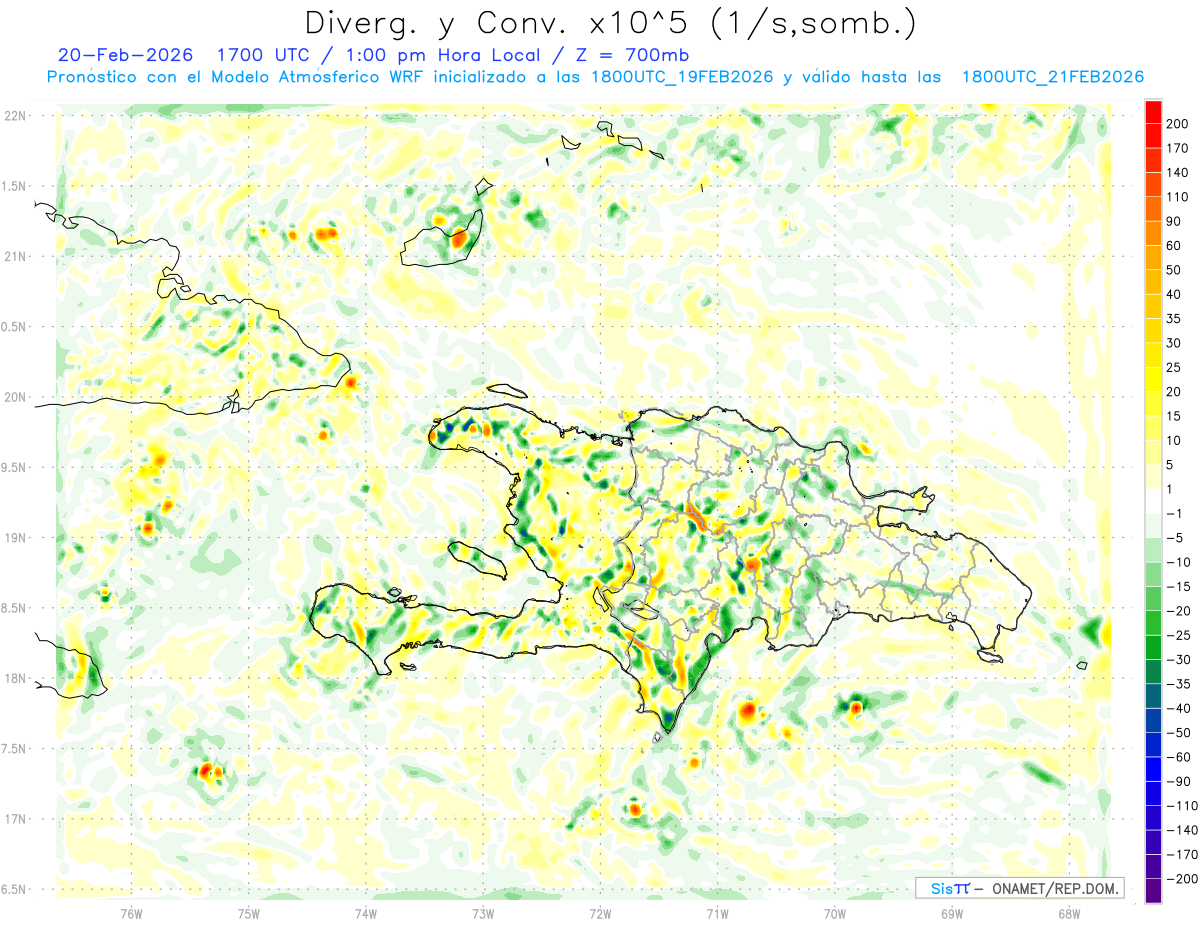Click the latitude label '17N'
The width and height of the screenshot is (1200, 927).
(x=15, y=819)
